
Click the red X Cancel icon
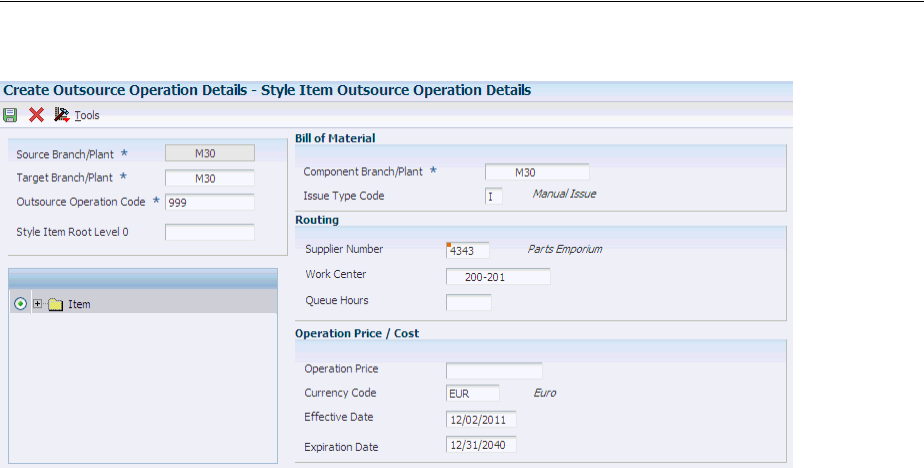[x=37, y=115]
